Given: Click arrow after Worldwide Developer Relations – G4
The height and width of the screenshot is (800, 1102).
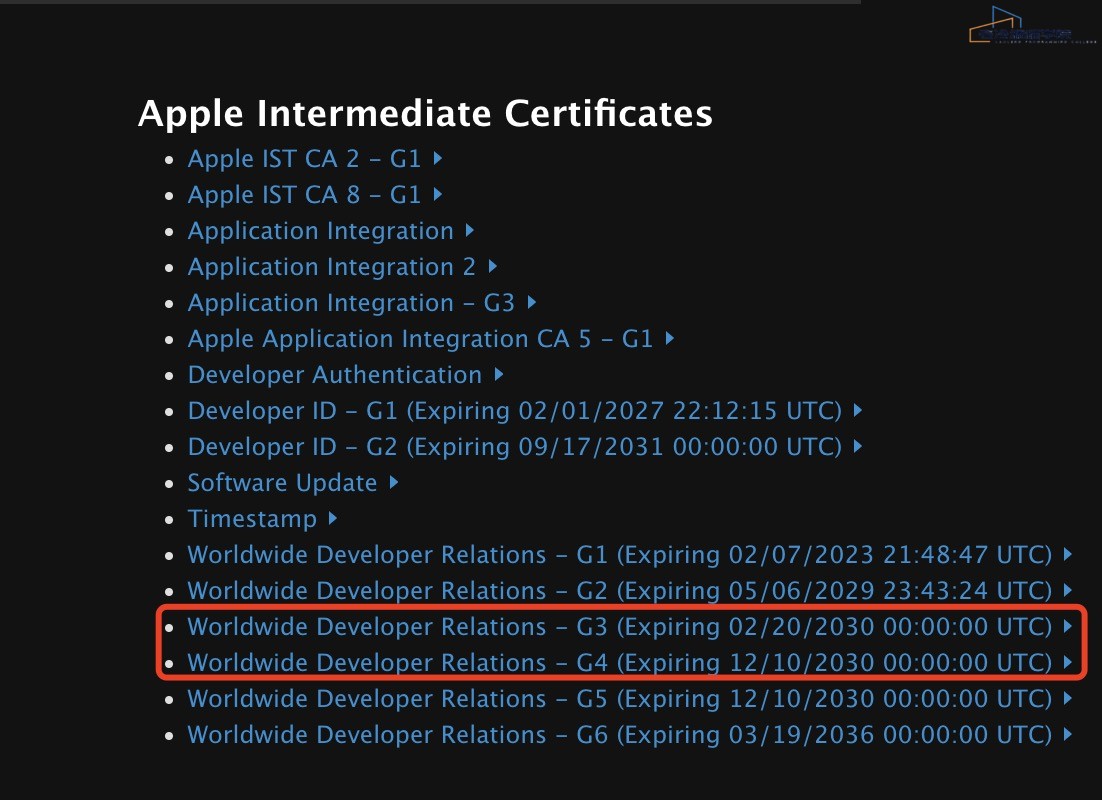Looking at the screenshot, I should (x=1068, y=662).
